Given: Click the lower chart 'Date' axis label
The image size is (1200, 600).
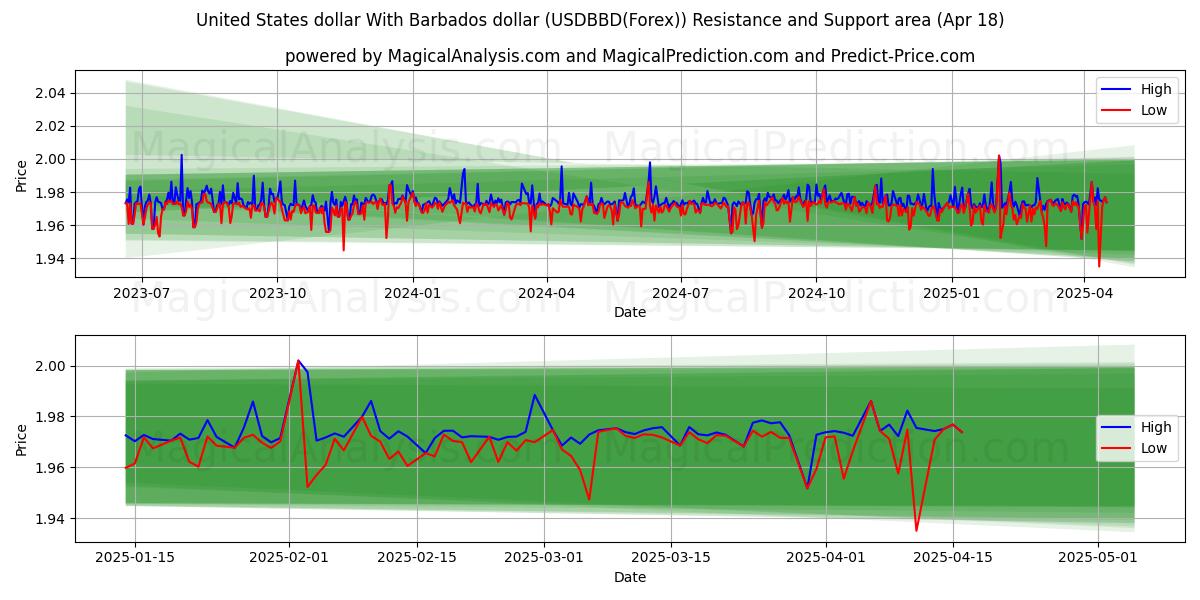Looking at the screenshot, I should (630, 577).
